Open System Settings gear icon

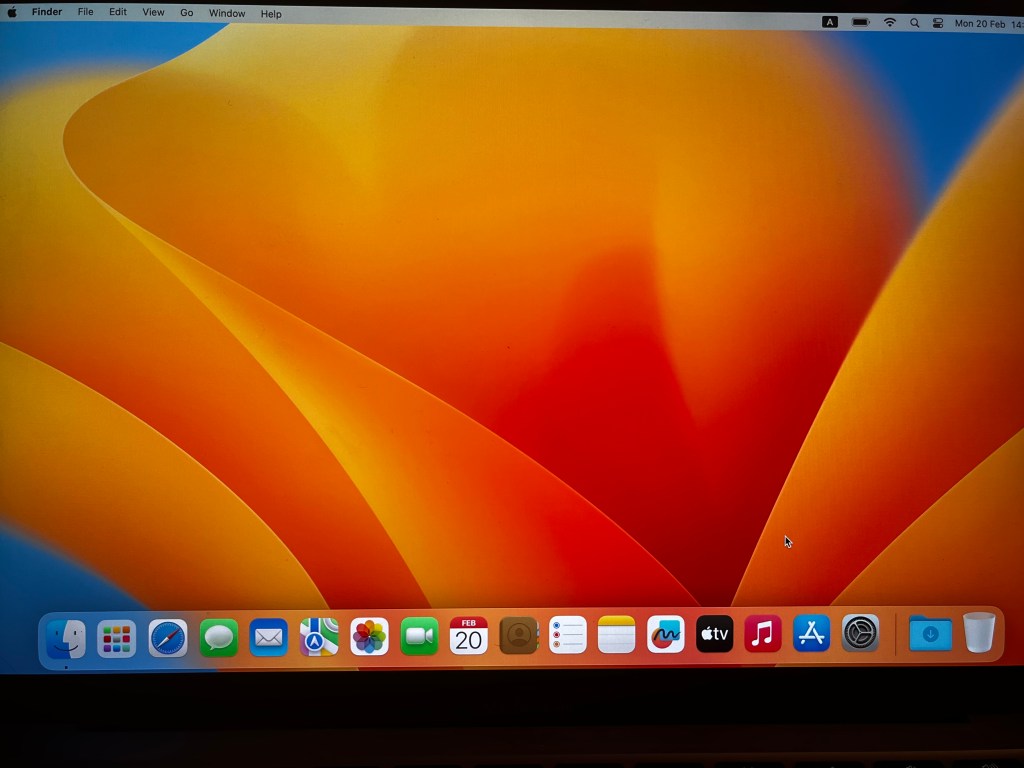point(860,633)
